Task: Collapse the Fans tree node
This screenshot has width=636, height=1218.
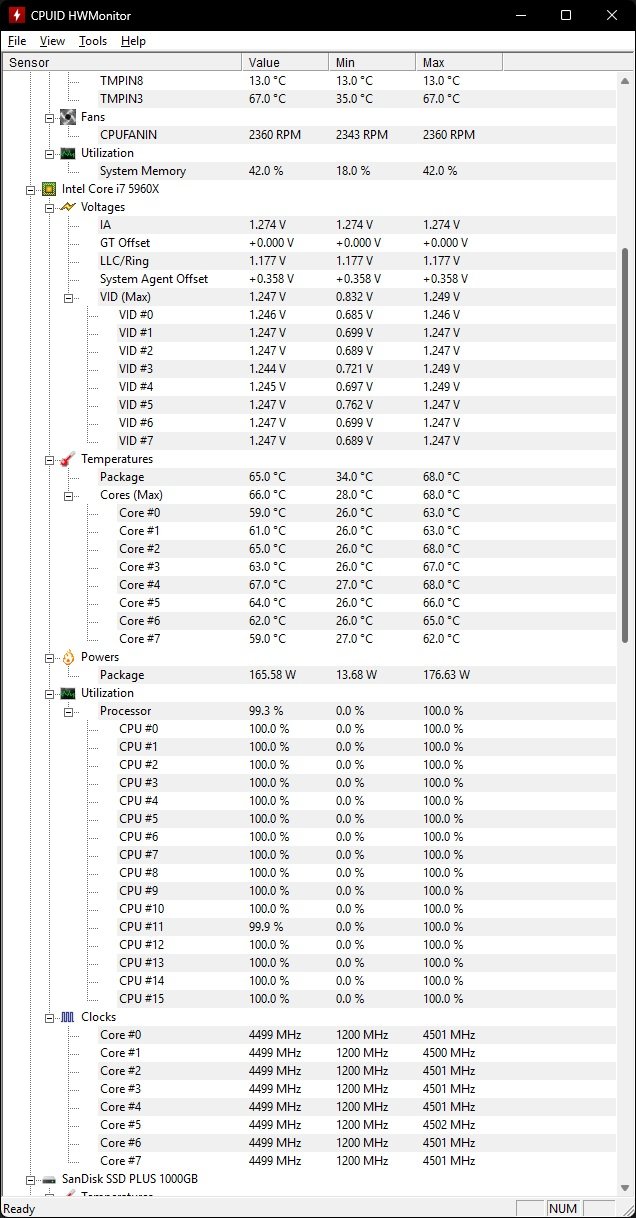Action: (x=50, y=117)
